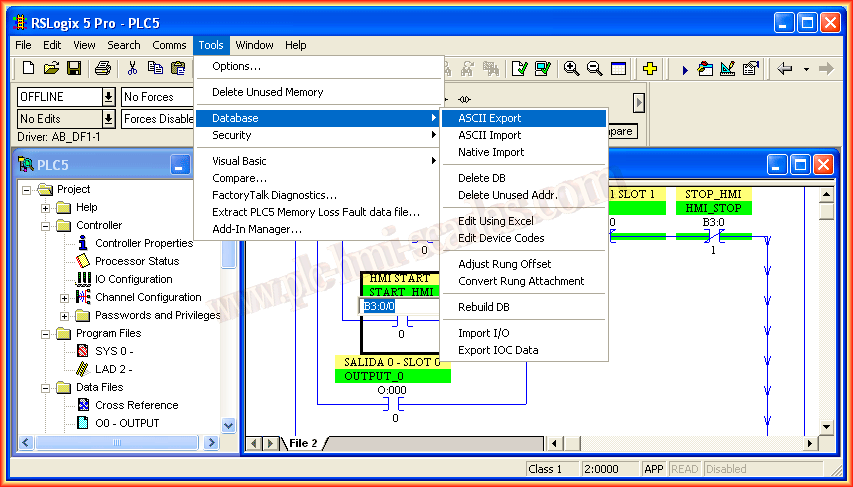
Task: Open the Controller Properties tree item
Action: 143,243
